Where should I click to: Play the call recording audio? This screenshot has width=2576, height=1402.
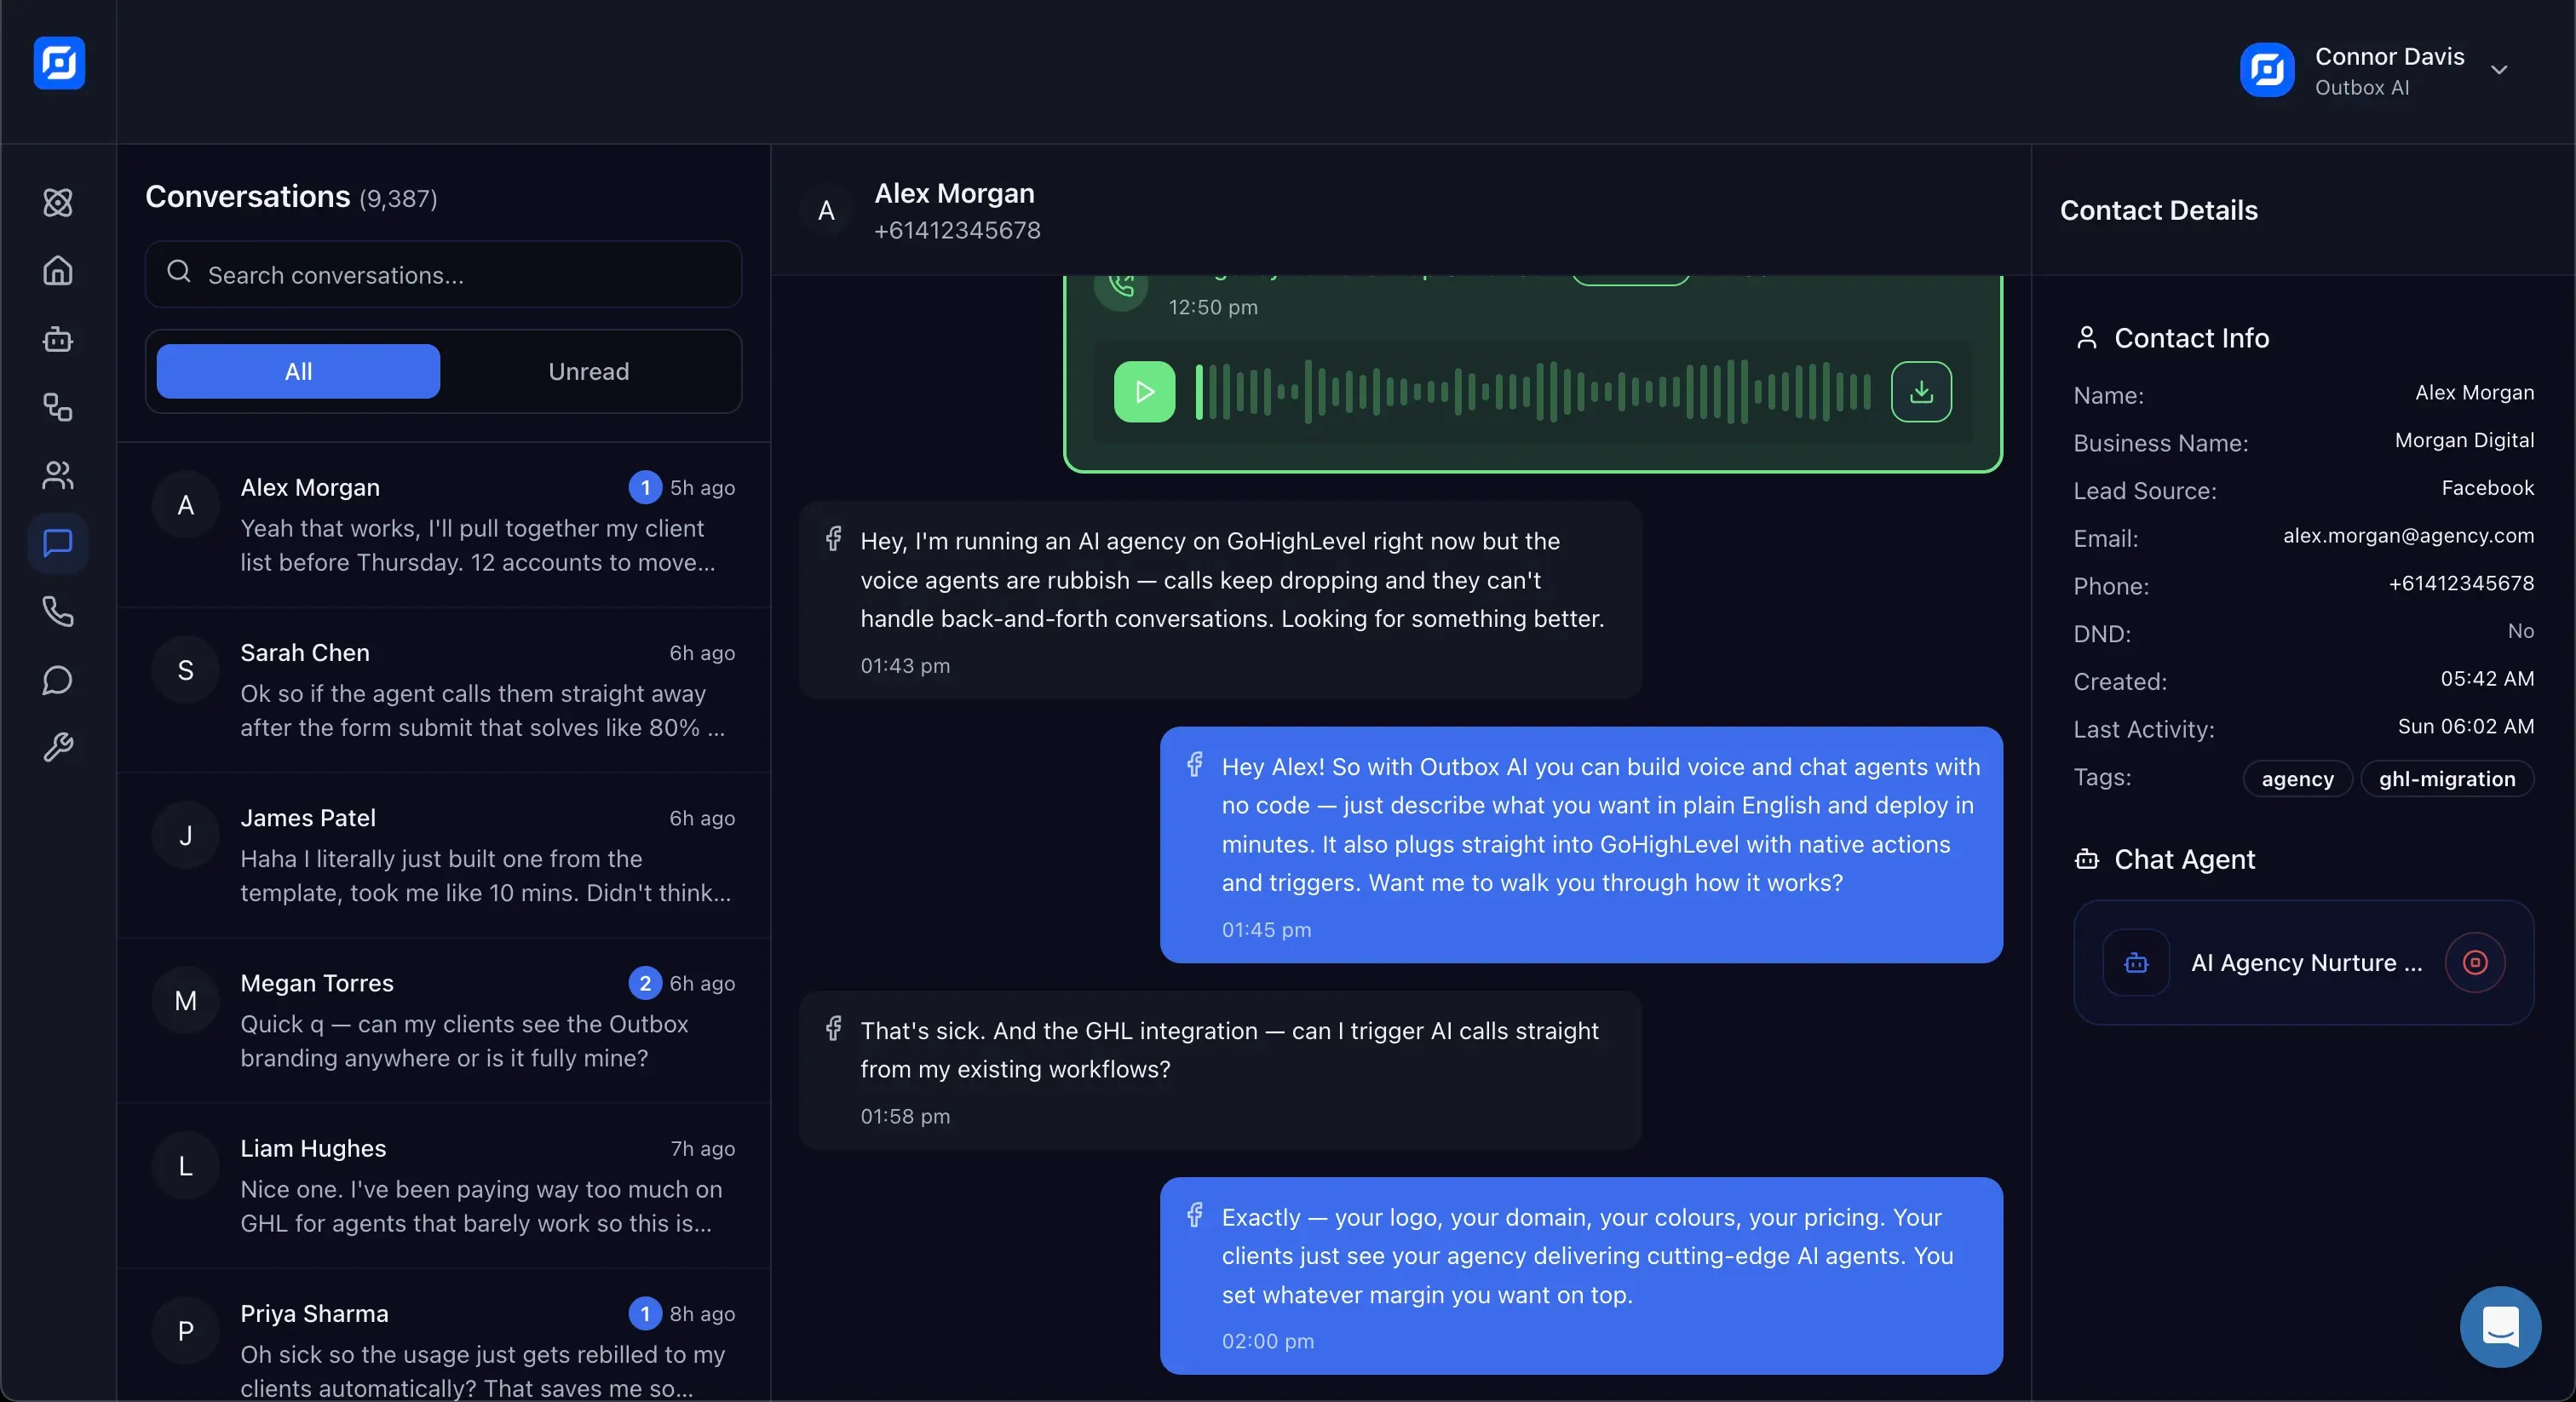(1145, 392)
